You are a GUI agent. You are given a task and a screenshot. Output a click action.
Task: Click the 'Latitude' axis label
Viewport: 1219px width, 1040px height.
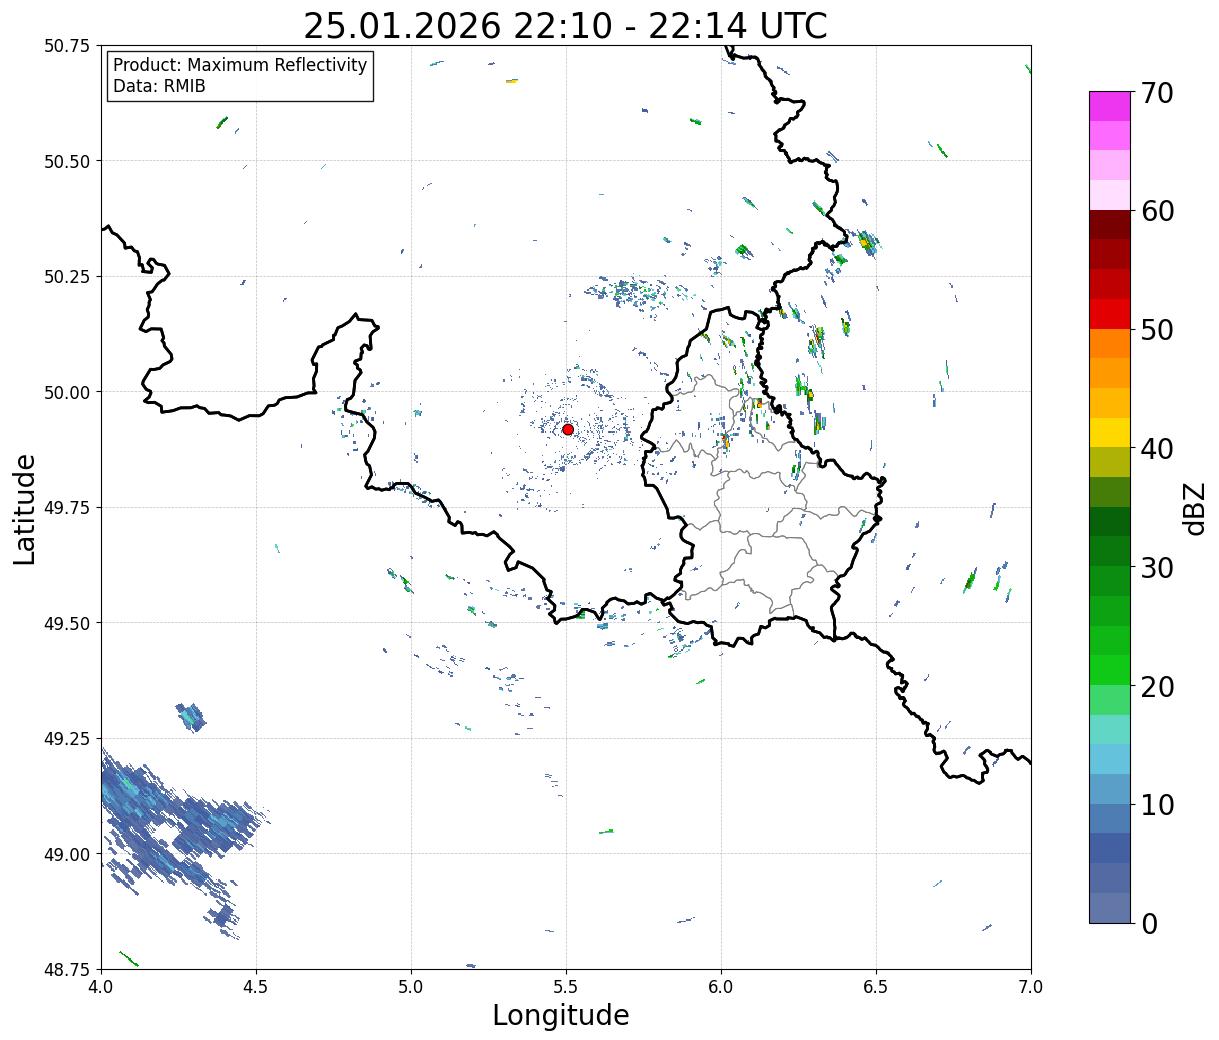pyautogui.click(x=25, y=508)
